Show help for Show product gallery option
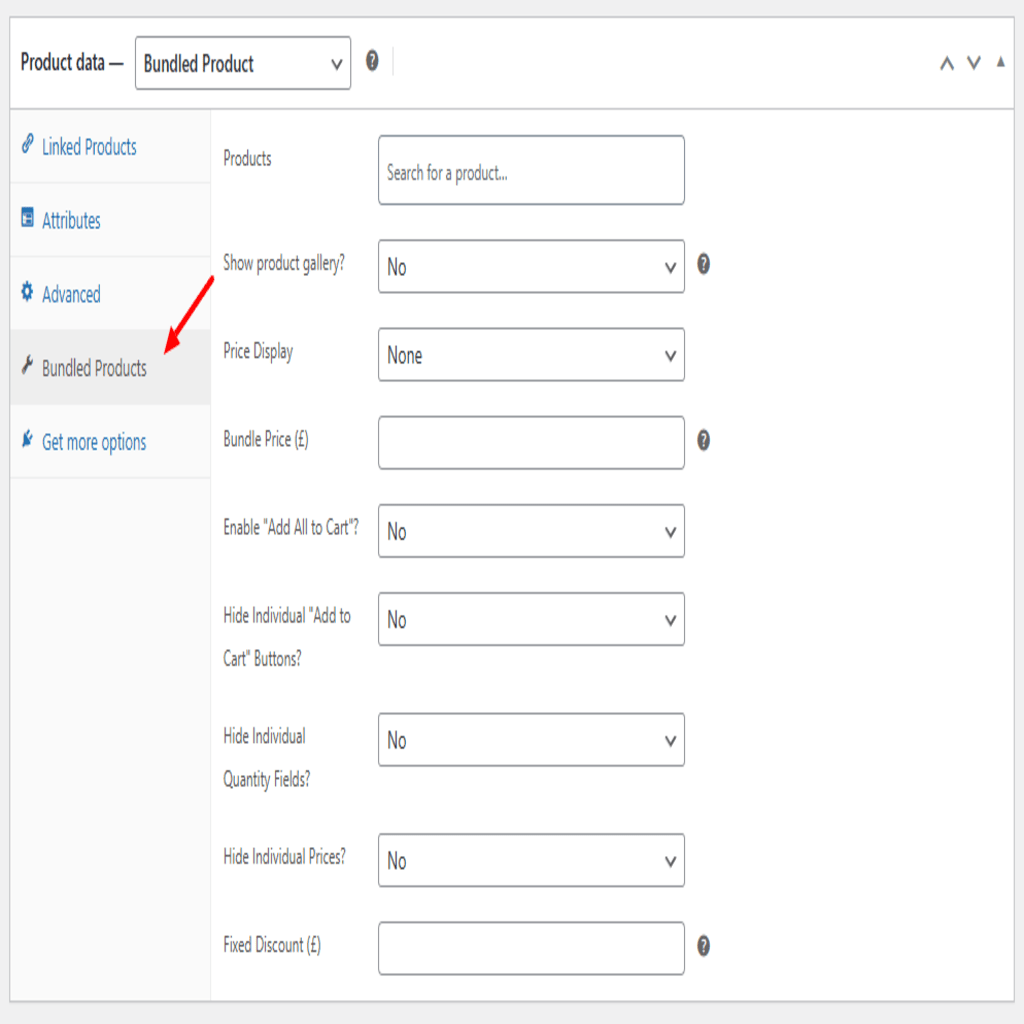1024x1024 pixels. (703, 264)
